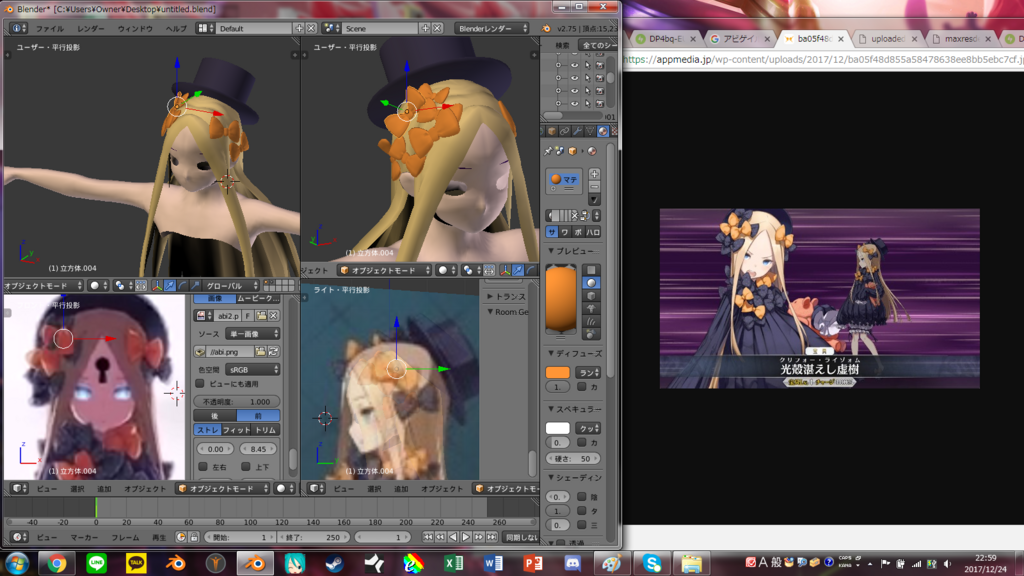1024x576 pixels.
Task: Play the animation forward
Action: pos(466,537)
